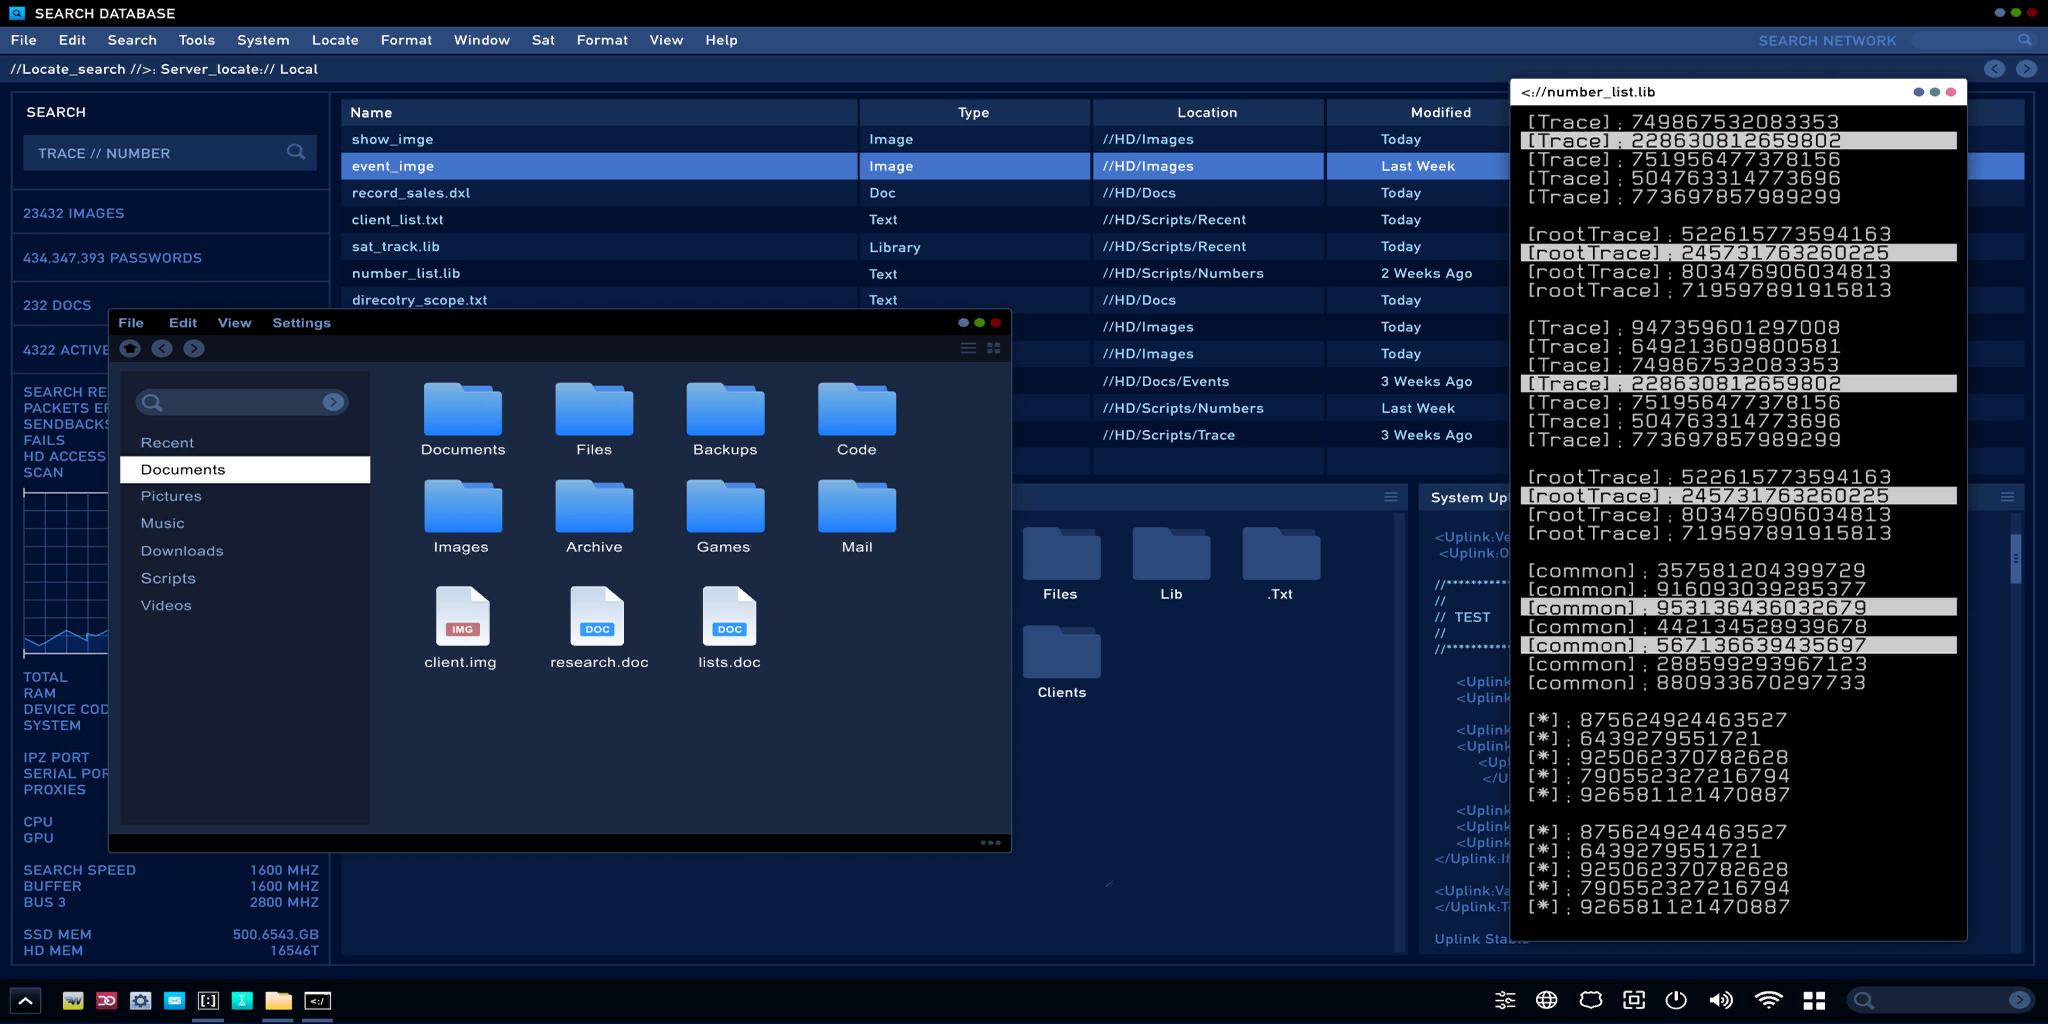Viewport: 2048px width, 1024px height.
Task: Open the <:/ terminal app in taskbar
Action: point(317,1000)
